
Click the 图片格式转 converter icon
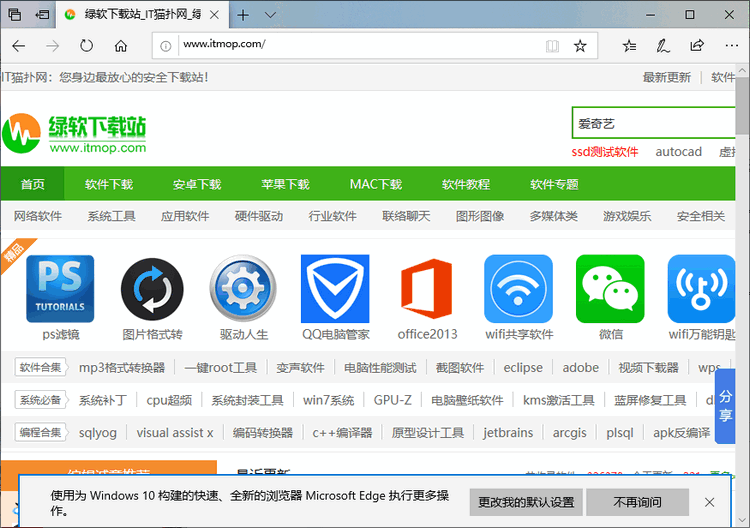pyautogui.click(x=152, y=289)
